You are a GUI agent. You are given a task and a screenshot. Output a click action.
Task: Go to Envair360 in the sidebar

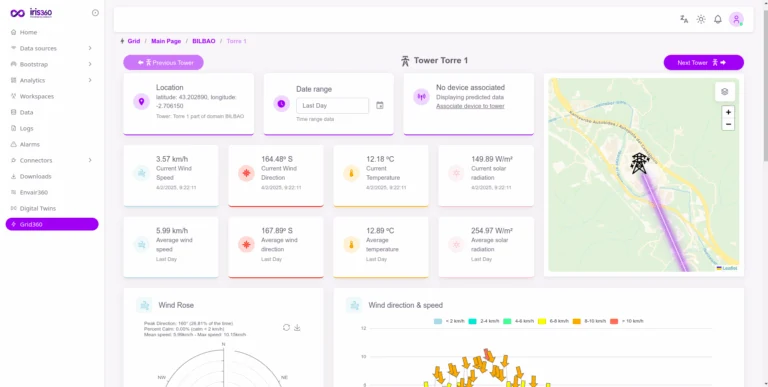tap(33, 193)
